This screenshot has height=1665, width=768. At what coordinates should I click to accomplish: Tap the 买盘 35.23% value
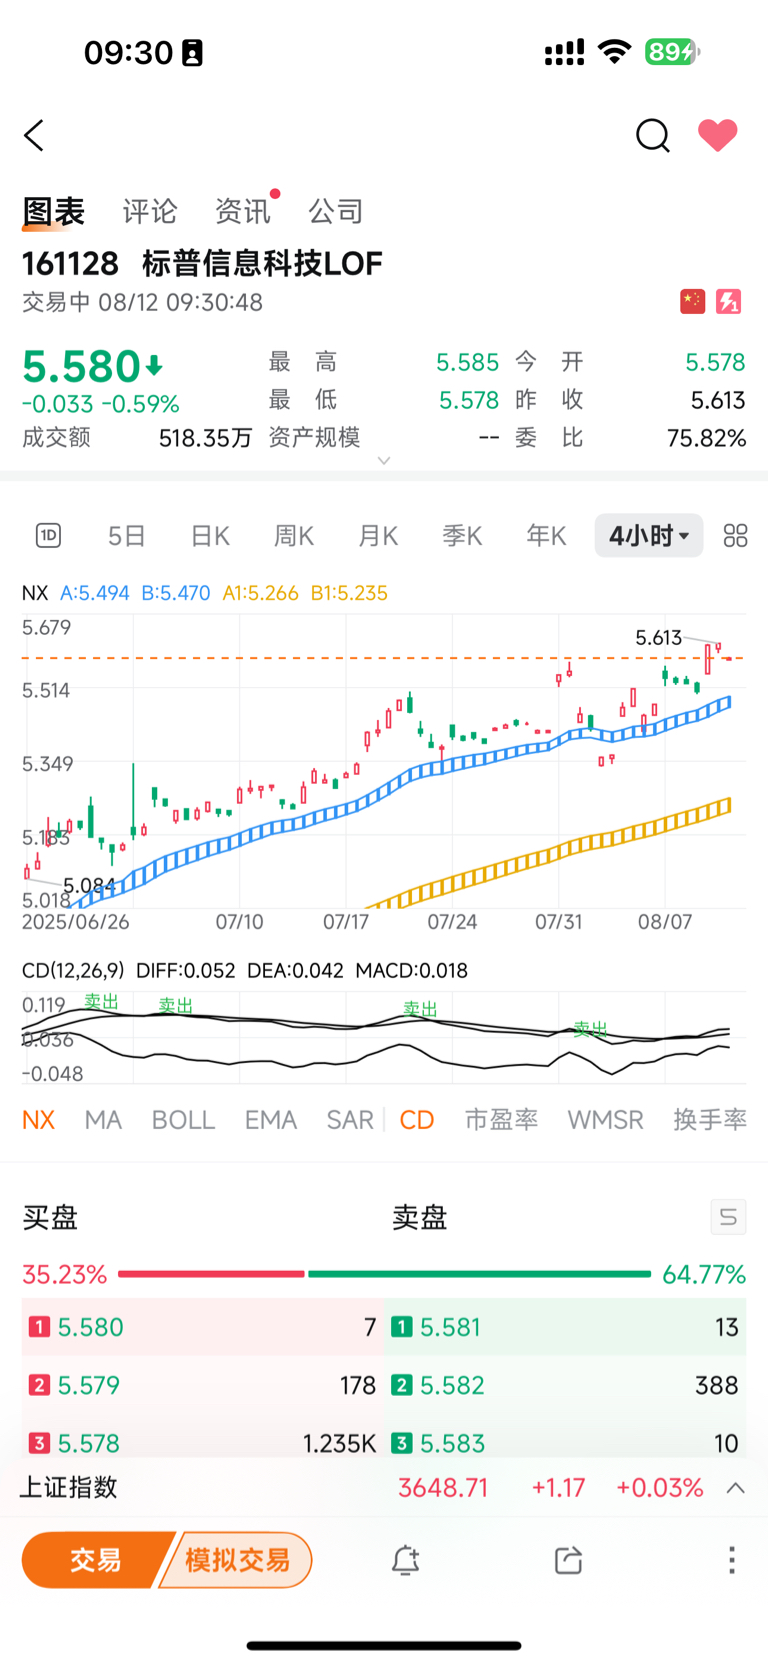click(x=65, y=1274)
